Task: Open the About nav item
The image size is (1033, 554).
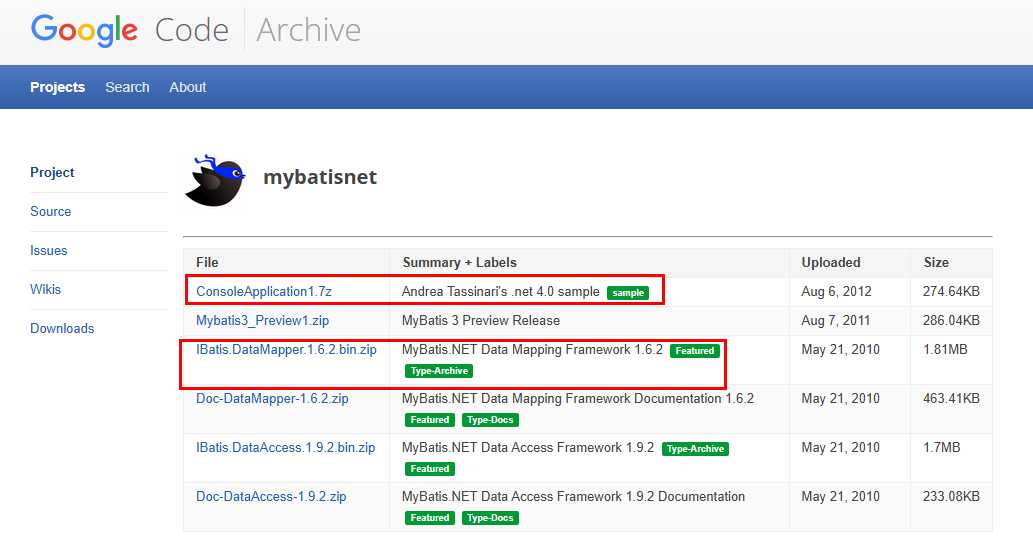Action: pyautogui.click(x=188, y=87)
